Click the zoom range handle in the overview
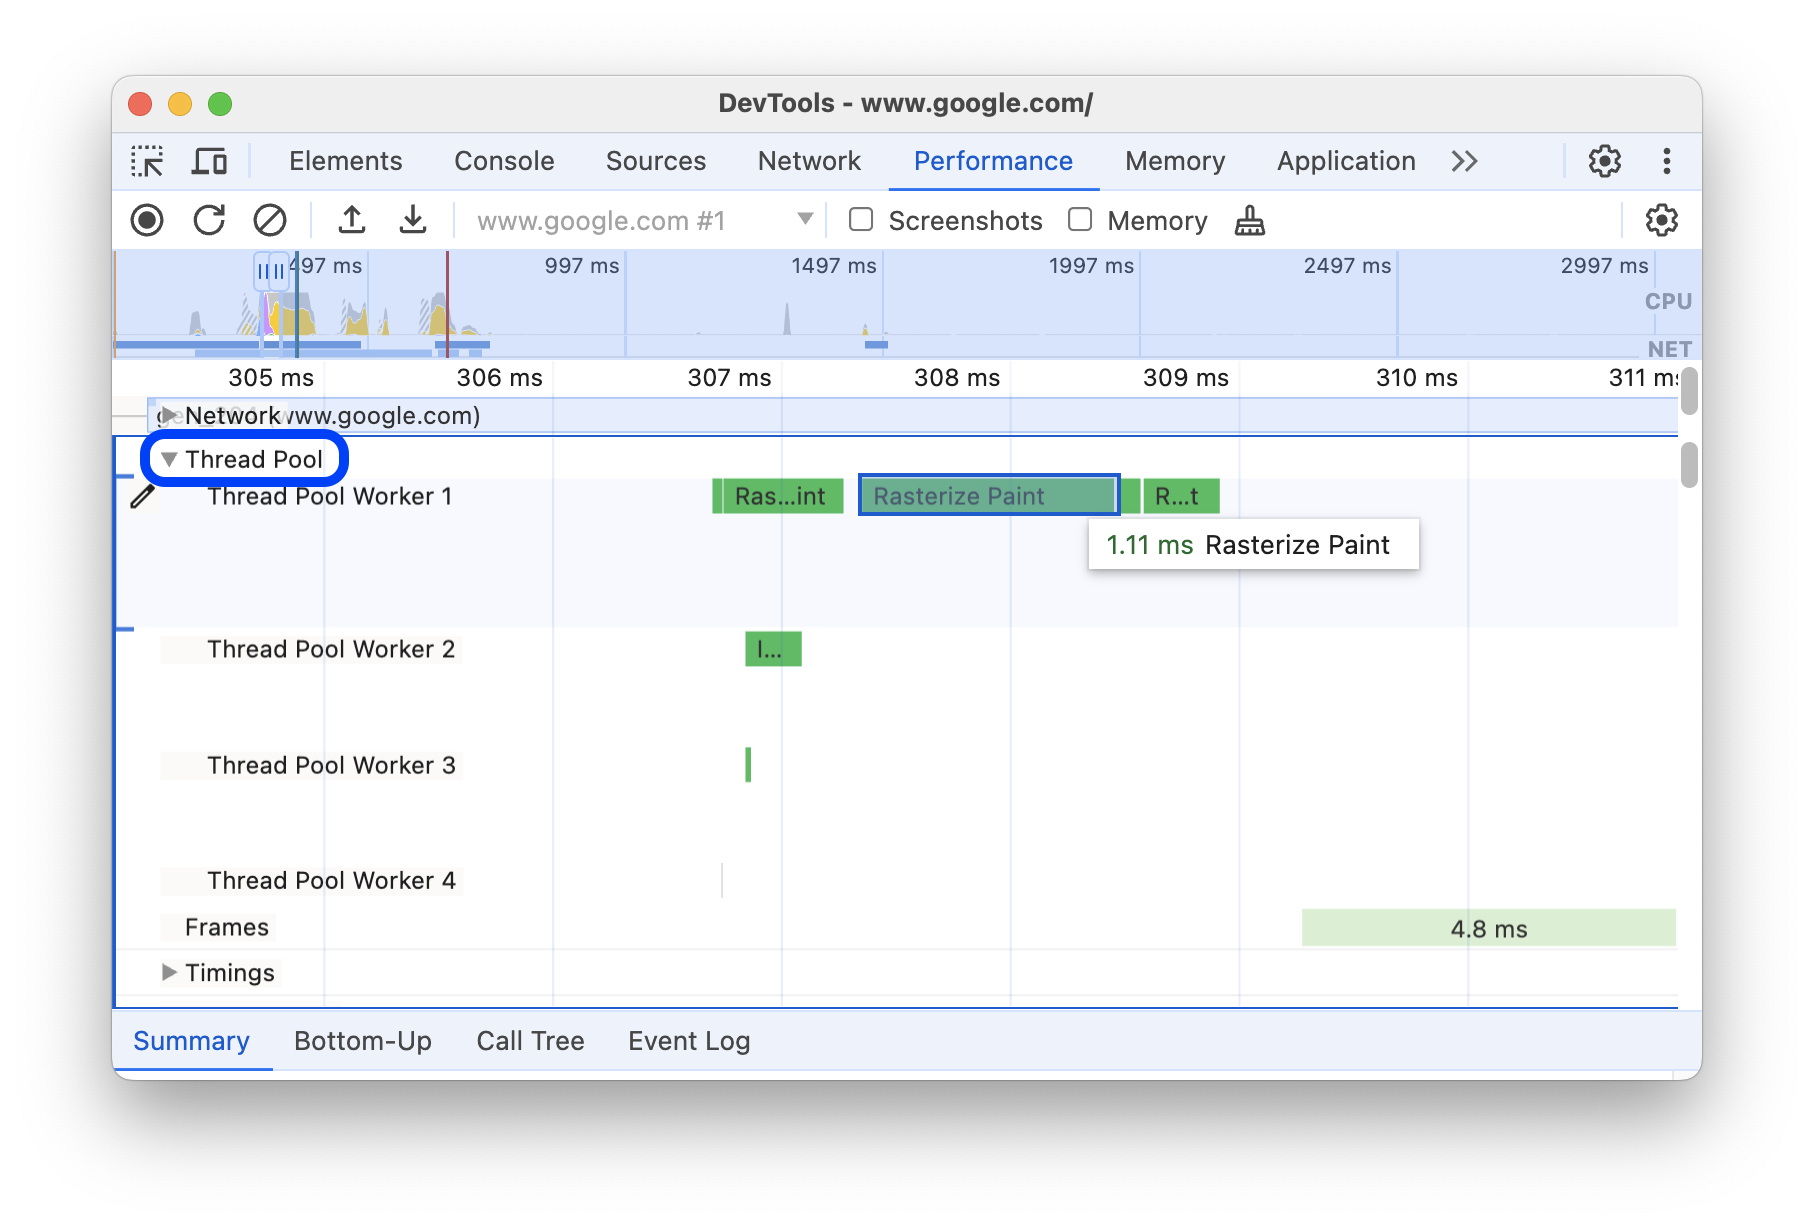Viewport: 1814px width, 1228px height. (x=271, y=270)
